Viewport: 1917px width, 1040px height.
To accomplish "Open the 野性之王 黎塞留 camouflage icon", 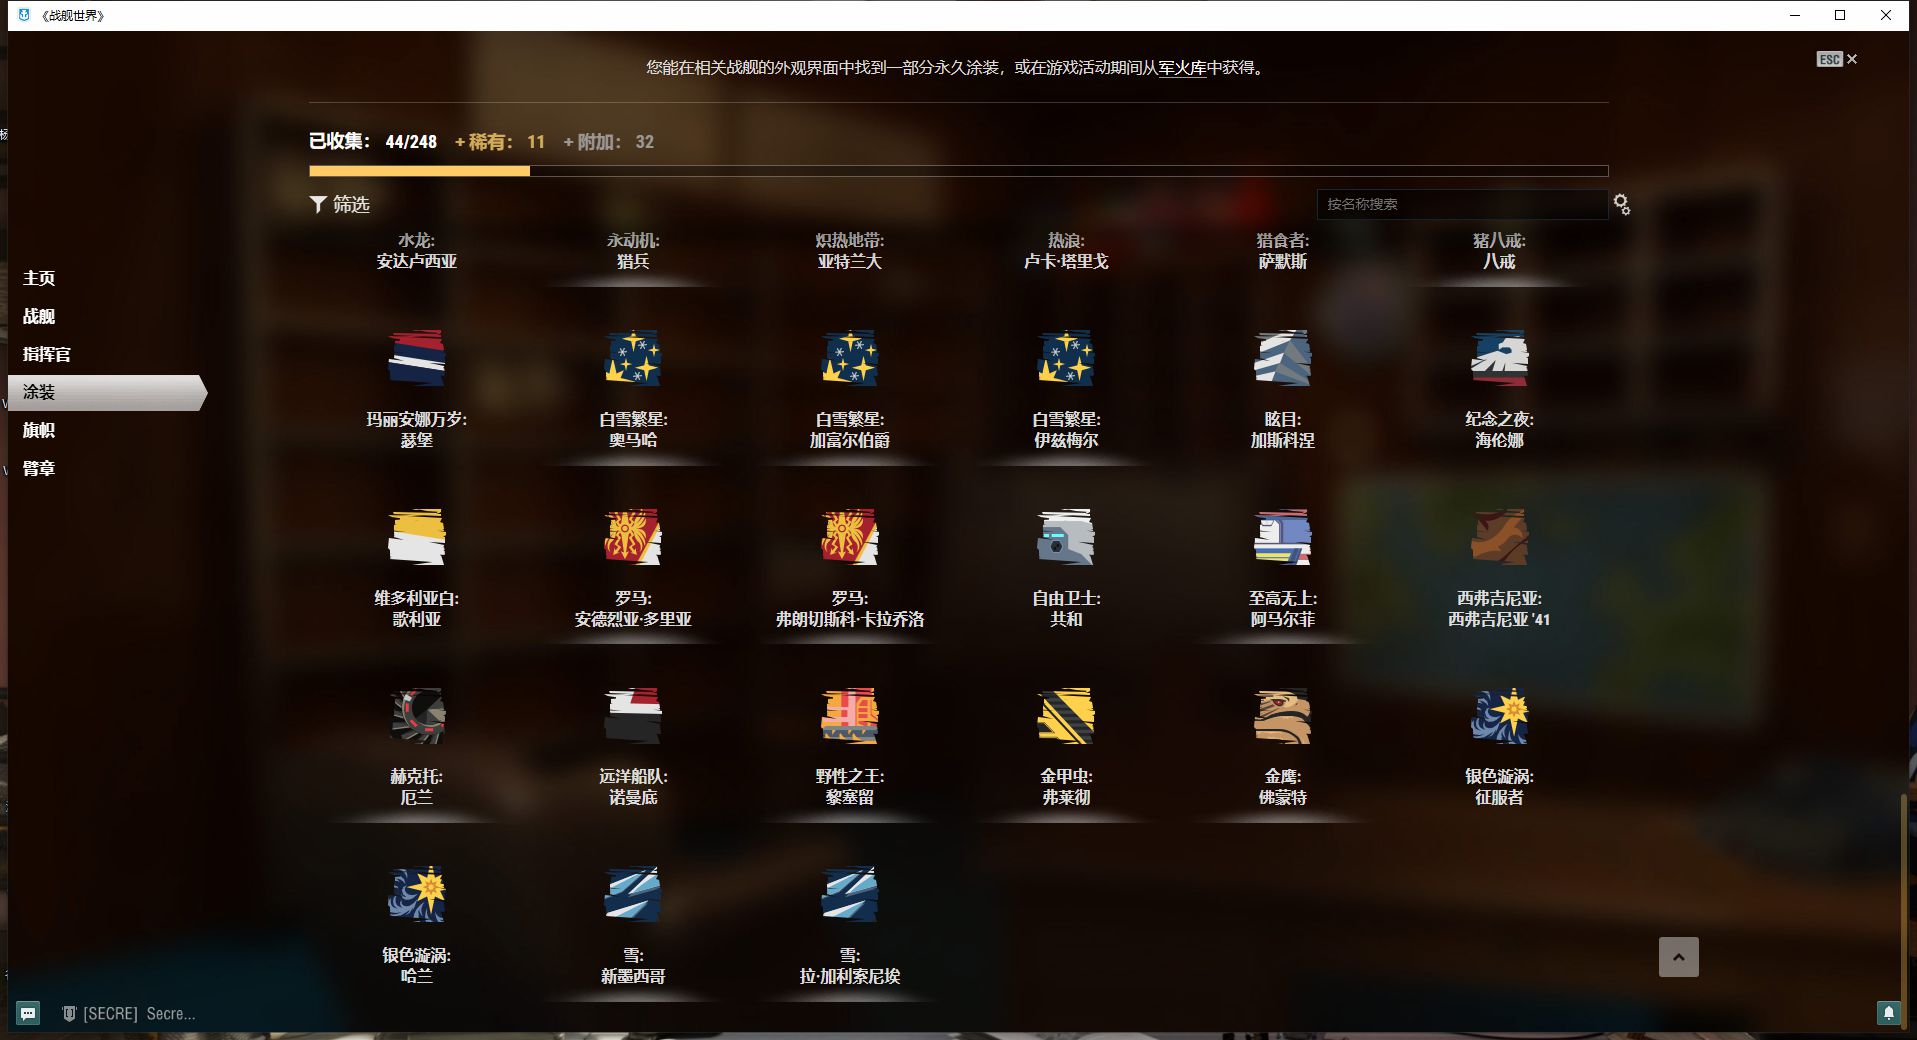I will [849, 716].
